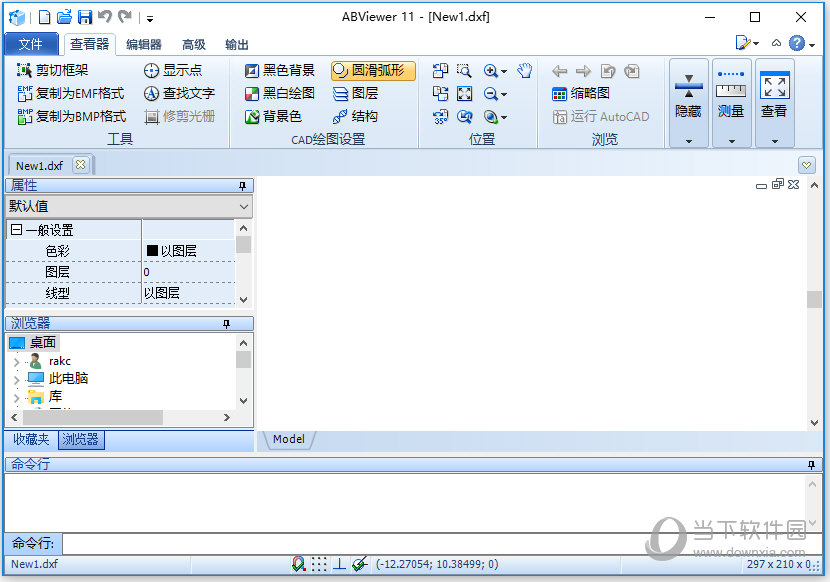The width and height of the screenshot is (830, 582).
Task: Open the 默认值 properties combo box
Action: point(129,206)
